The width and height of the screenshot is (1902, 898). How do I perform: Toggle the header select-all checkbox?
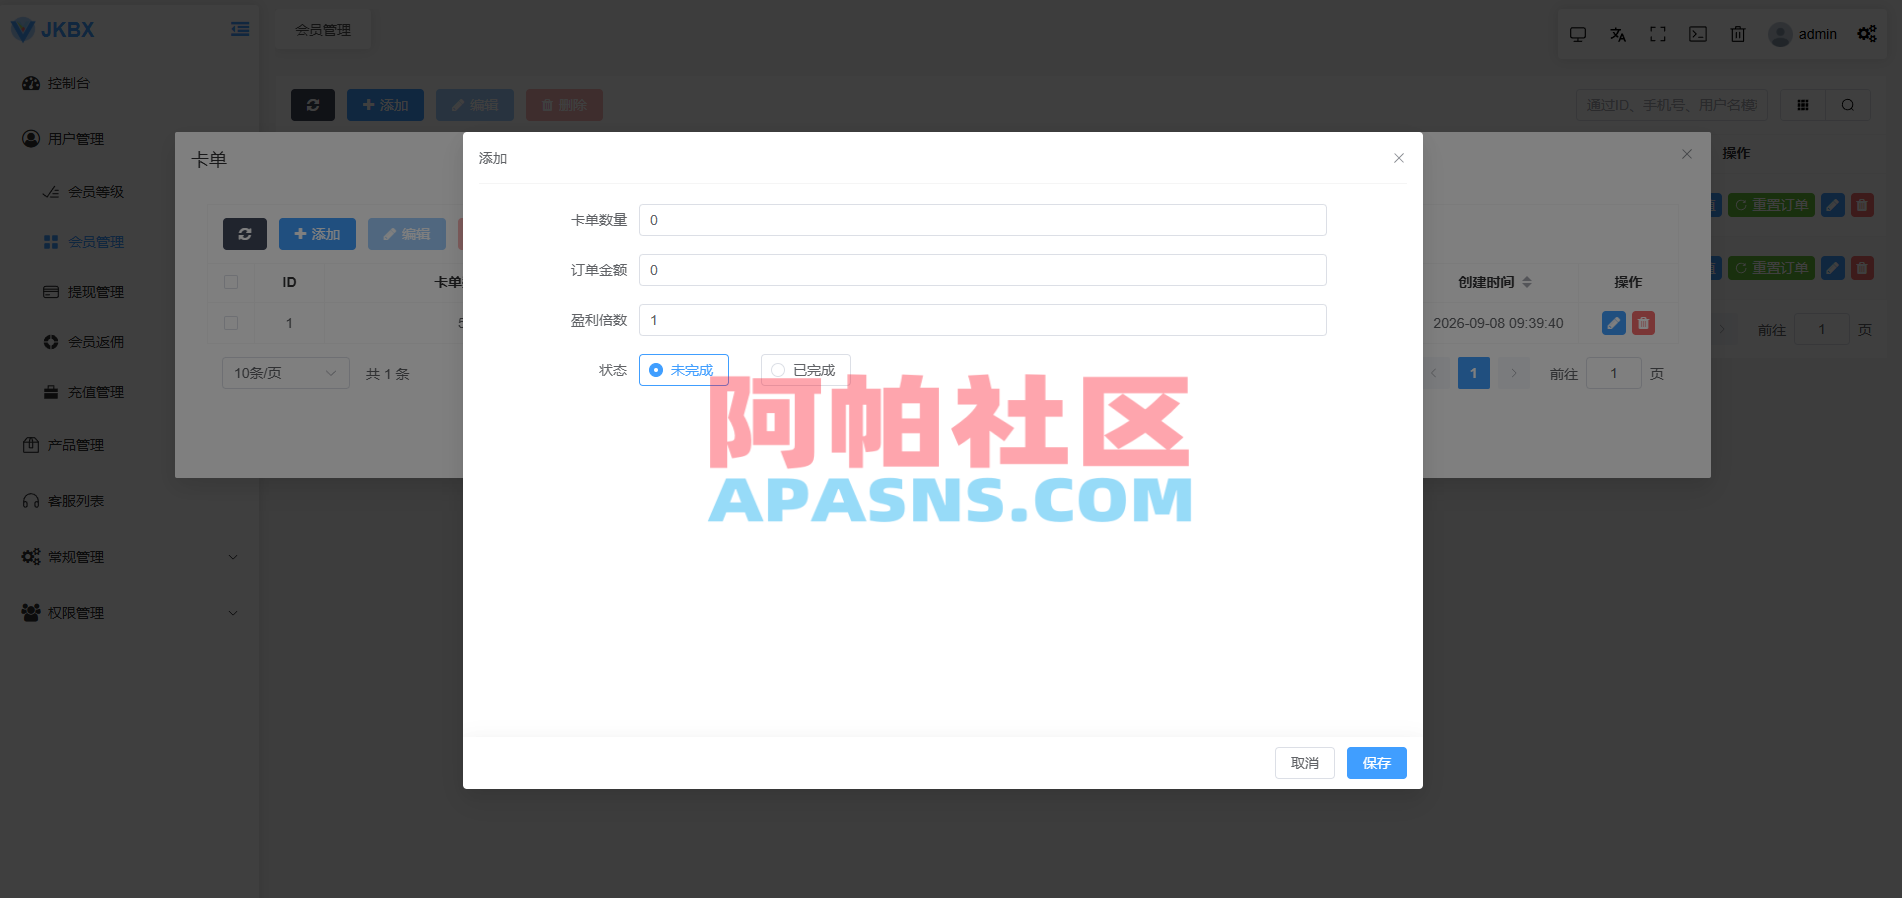pyautogui.click(x=231, y=282)
